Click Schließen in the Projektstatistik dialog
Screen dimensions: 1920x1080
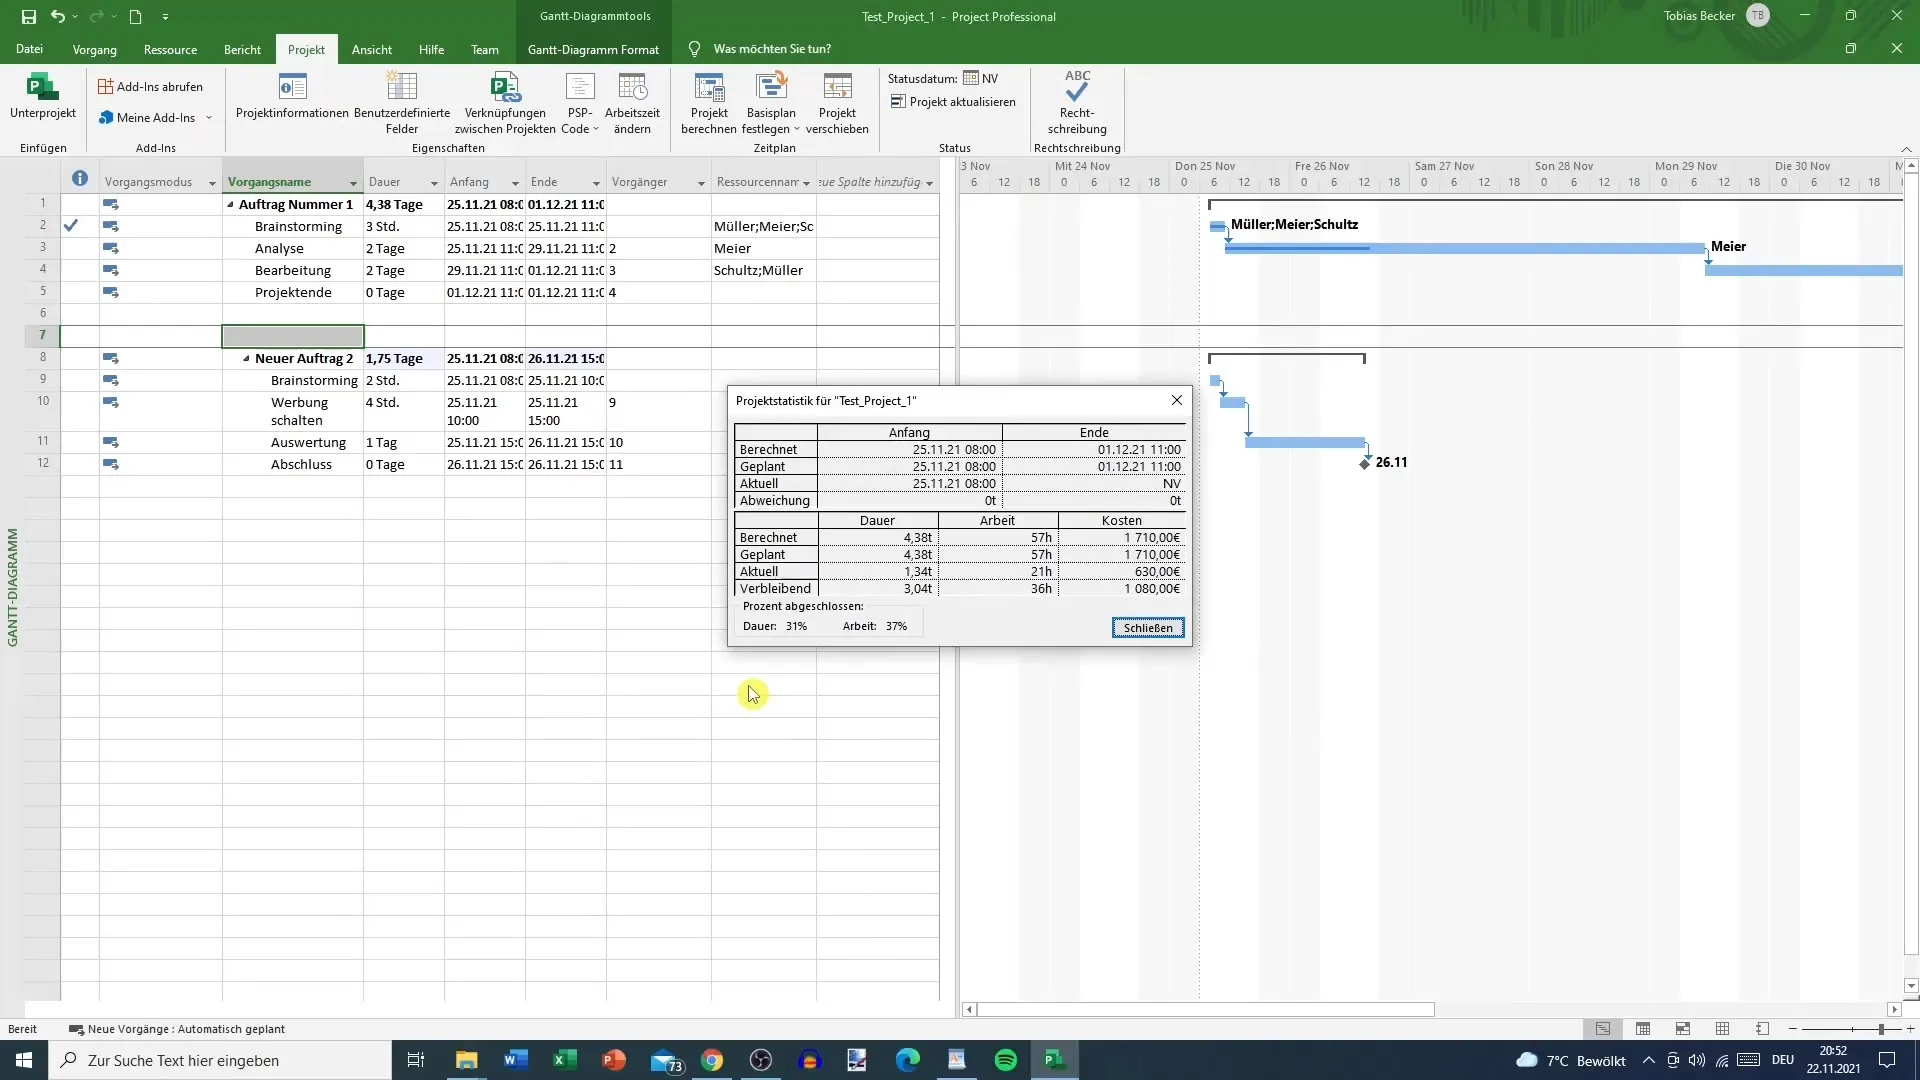[1148, 628]
